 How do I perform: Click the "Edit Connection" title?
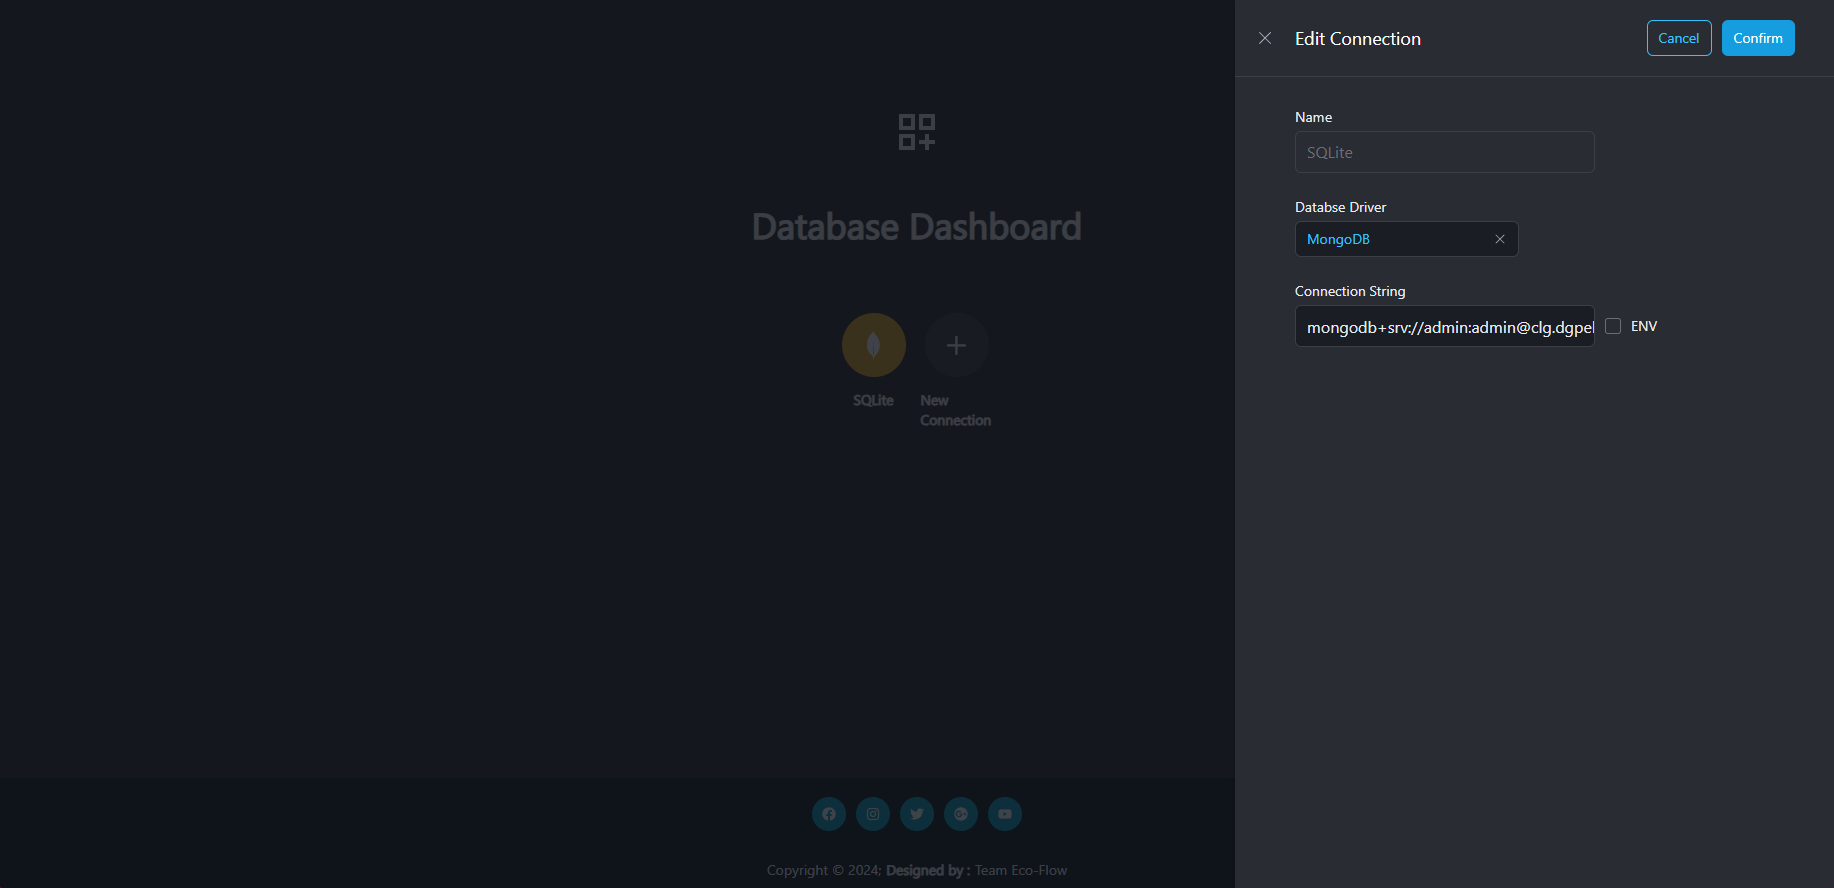(x=1358, y=38)
